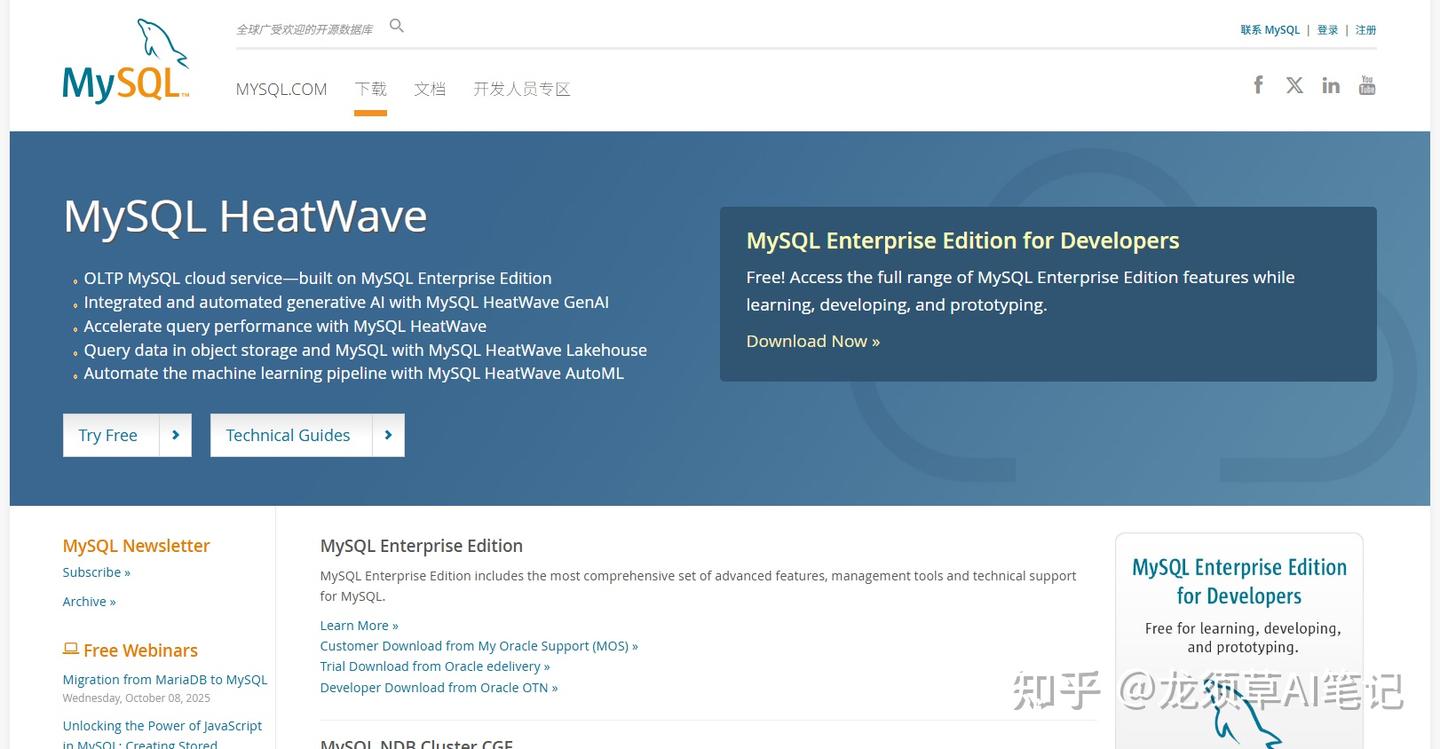Open Migration from MariaDB to MySQL webinar

[x=165, y=679]
